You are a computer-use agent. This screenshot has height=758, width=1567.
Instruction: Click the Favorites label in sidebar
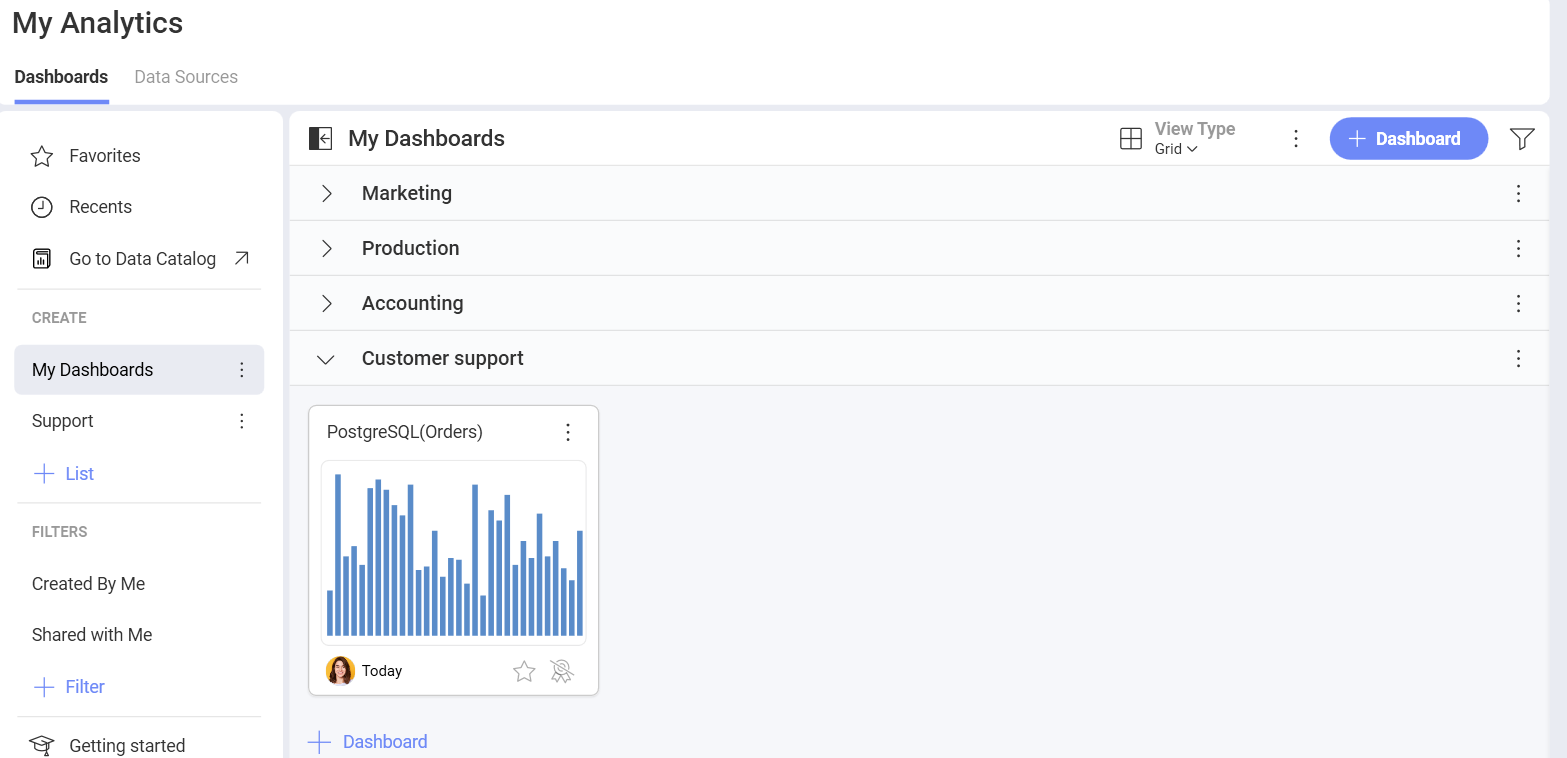[x=105, y=156]
